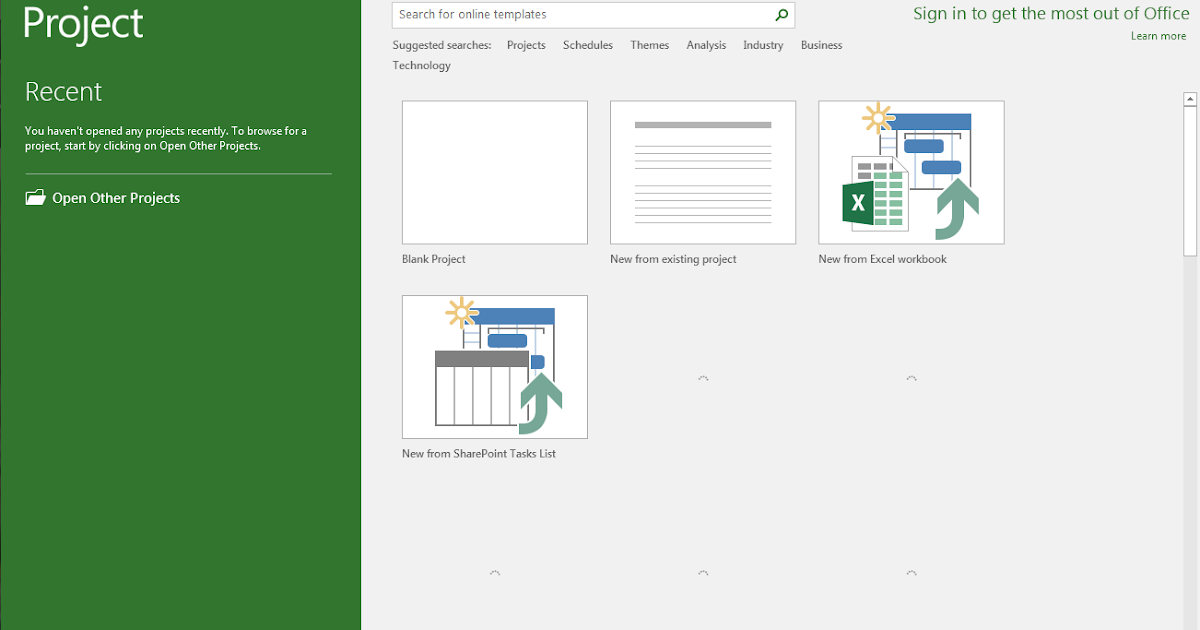Open the Learn more link

(x=1159, y=36)
